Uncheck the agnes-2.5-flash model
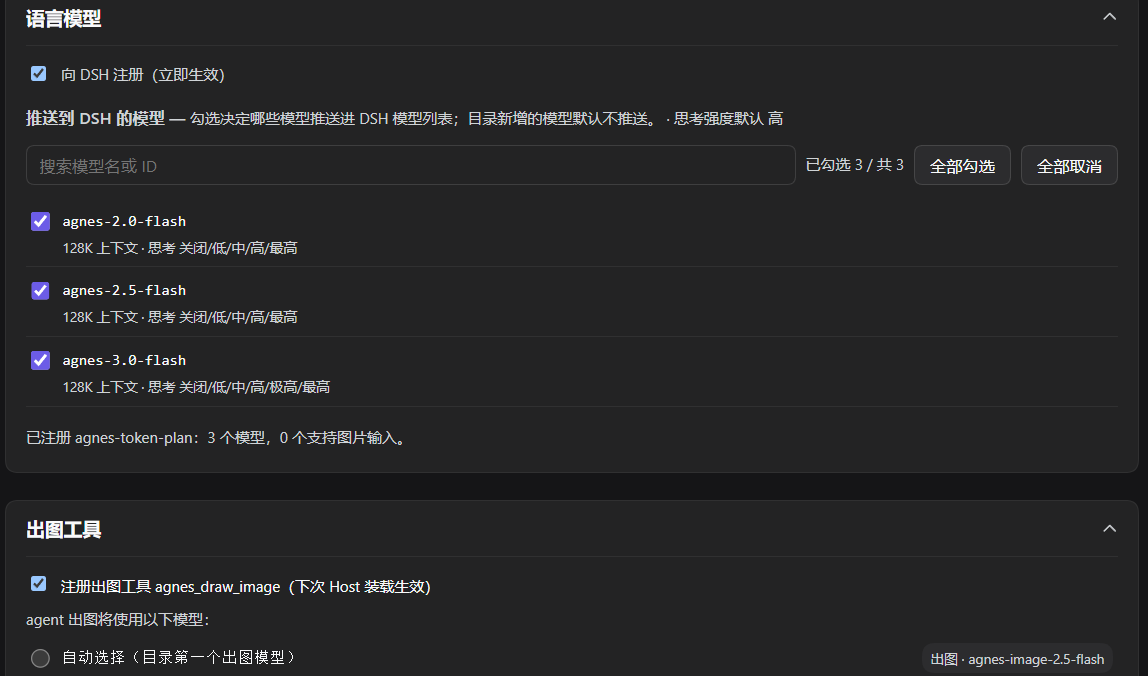The image size is (1148, 676). click(40, 291)
